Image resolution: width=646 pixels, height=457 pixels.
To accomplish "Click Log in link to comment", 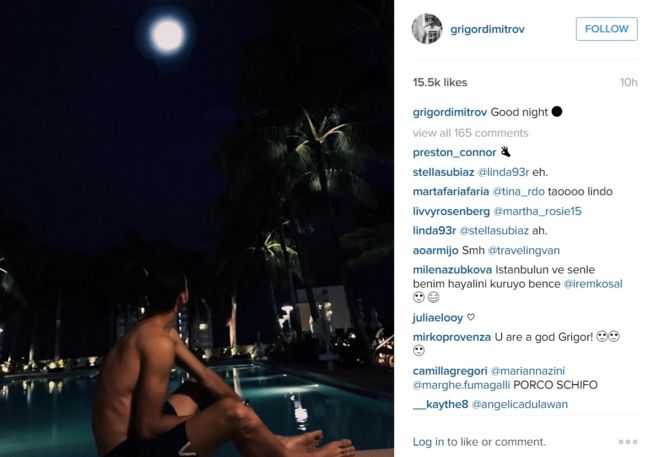I will coord(428,442).
